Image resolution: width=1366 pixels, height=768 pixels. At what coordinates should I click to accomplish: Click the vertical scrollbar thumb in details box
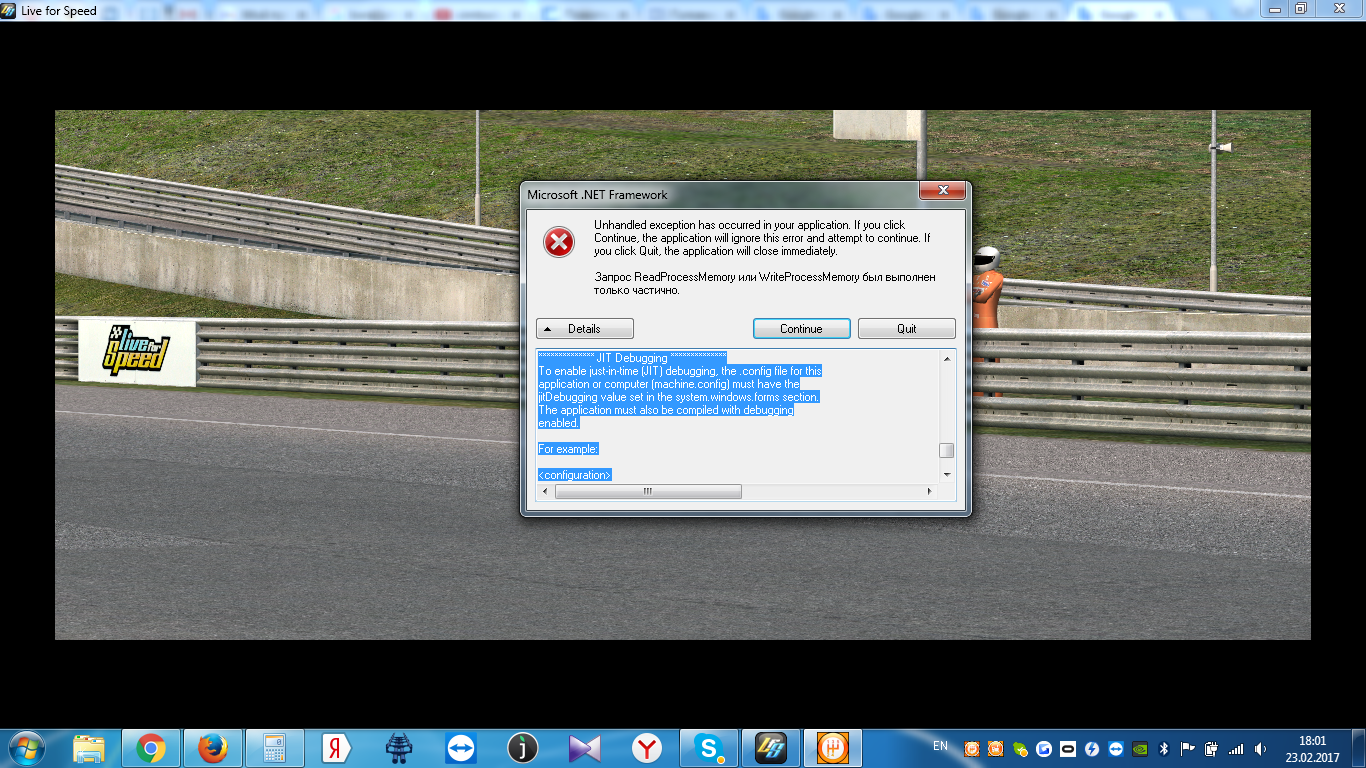pyautogui.click(x=946, y=450)
